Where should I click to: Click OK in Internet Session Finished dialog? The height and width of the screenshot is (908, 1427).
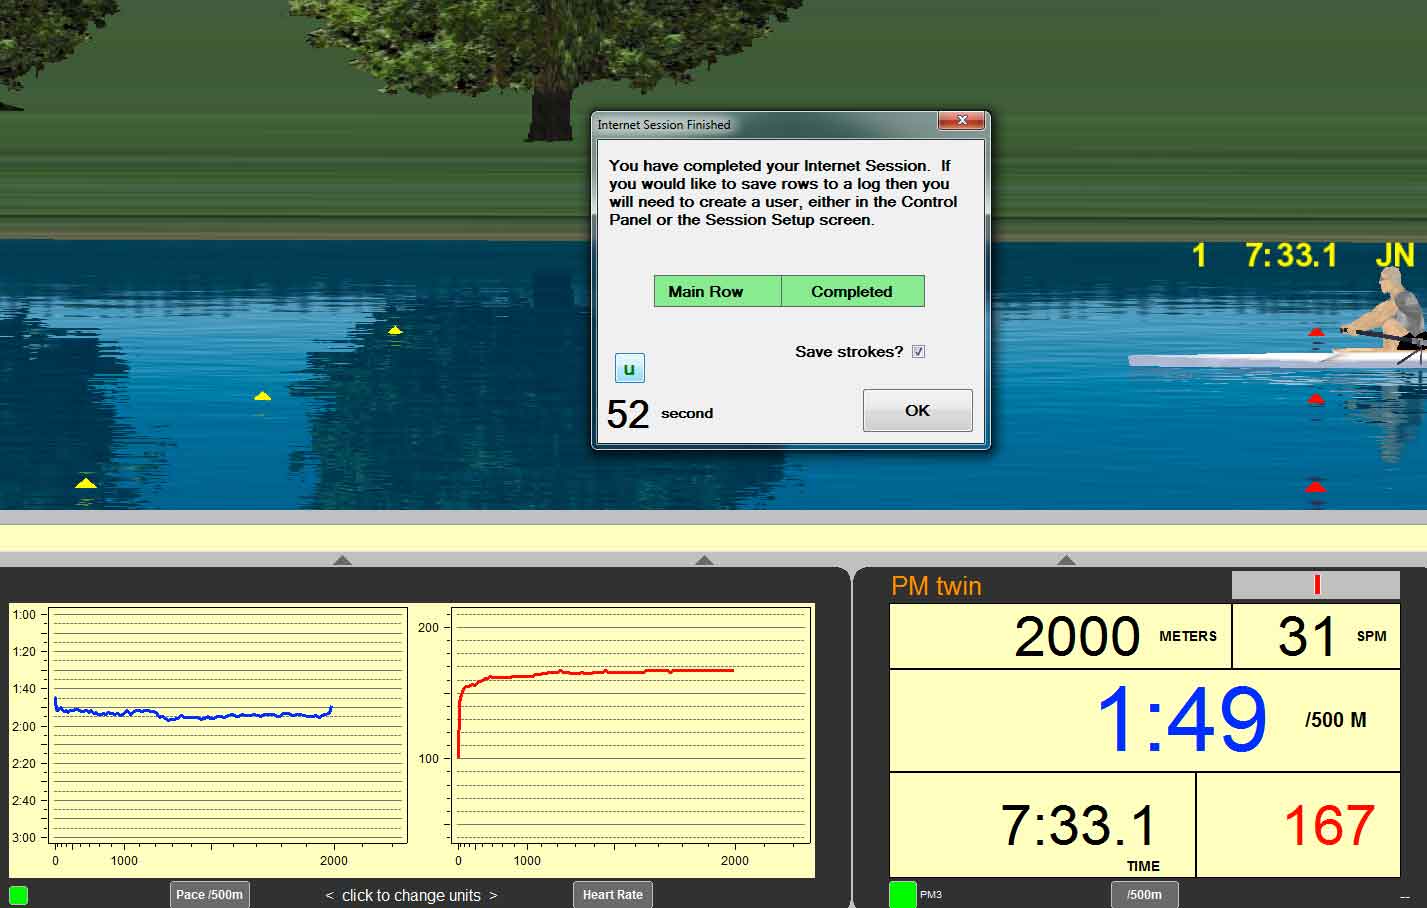pos(917,410)
